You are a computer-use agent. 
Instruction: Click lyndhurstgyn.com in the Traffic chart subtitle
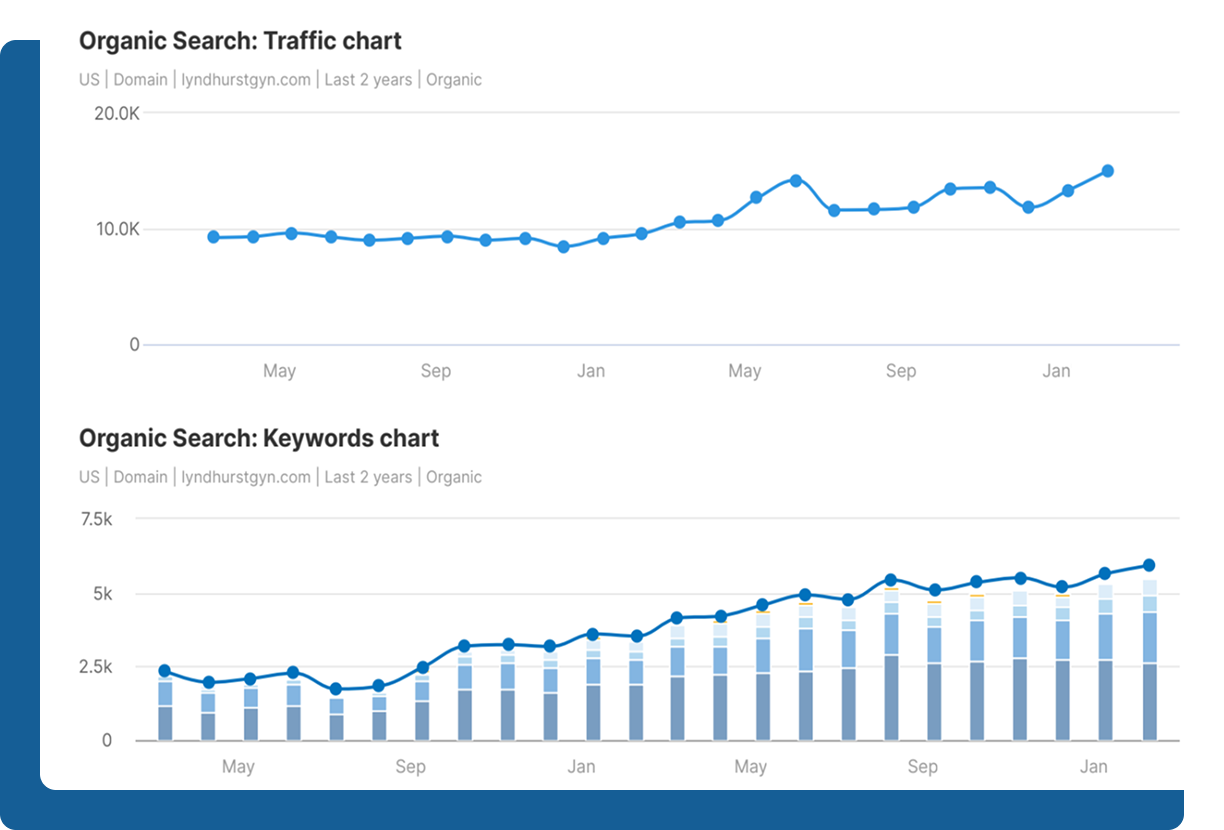point(246,80)
